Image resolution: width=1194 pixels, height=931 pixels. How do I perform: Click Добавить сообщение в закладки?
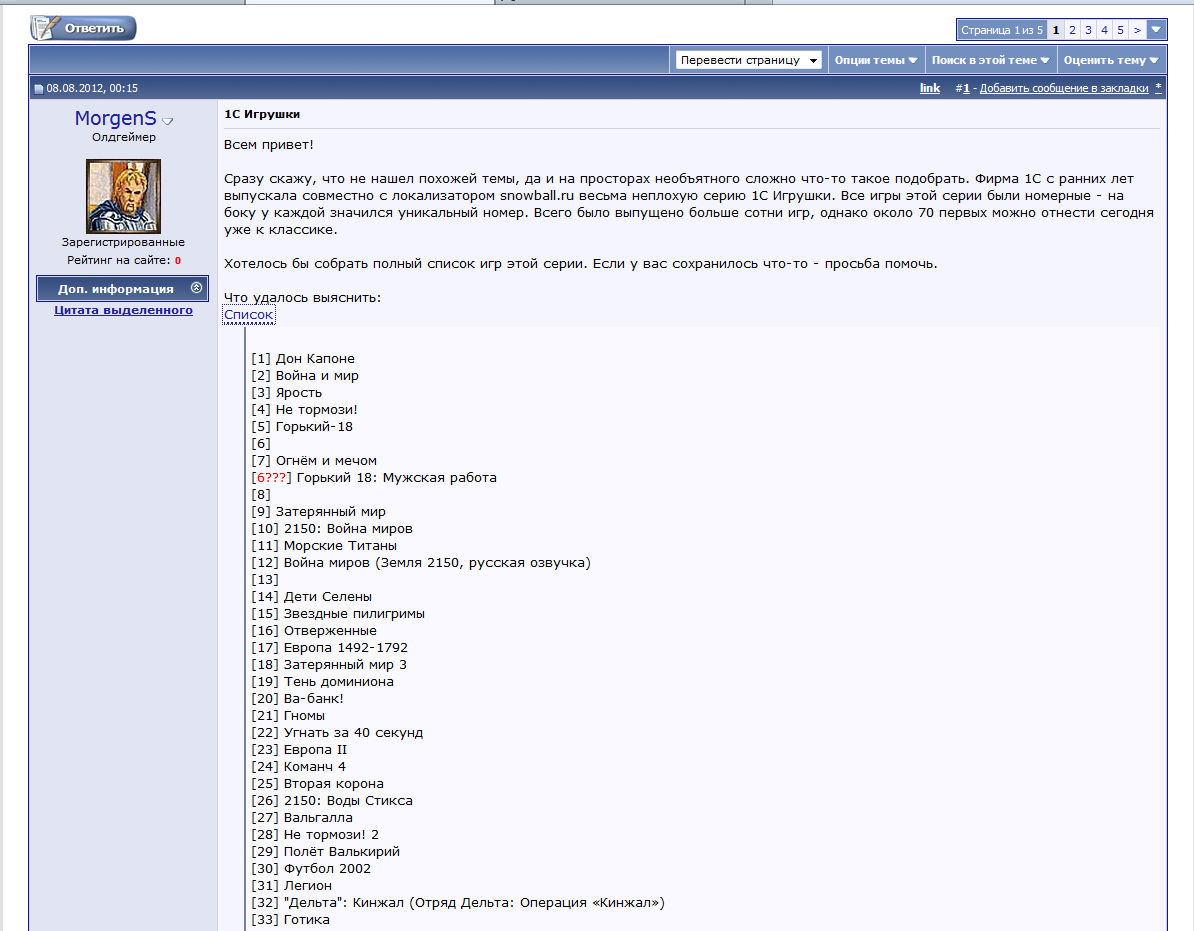pyautogui.click(x=1064, y=88)
